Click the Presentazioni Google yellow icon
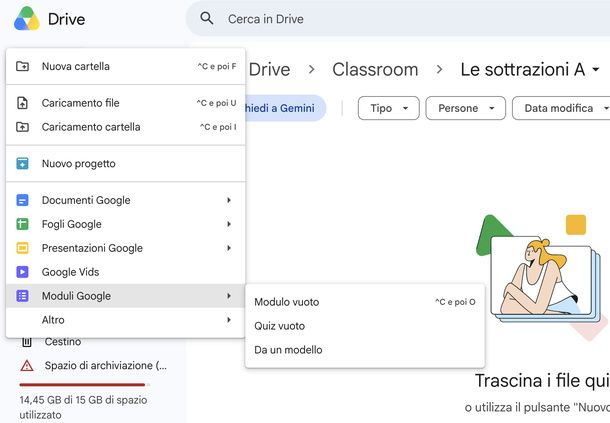 (23, 248)
